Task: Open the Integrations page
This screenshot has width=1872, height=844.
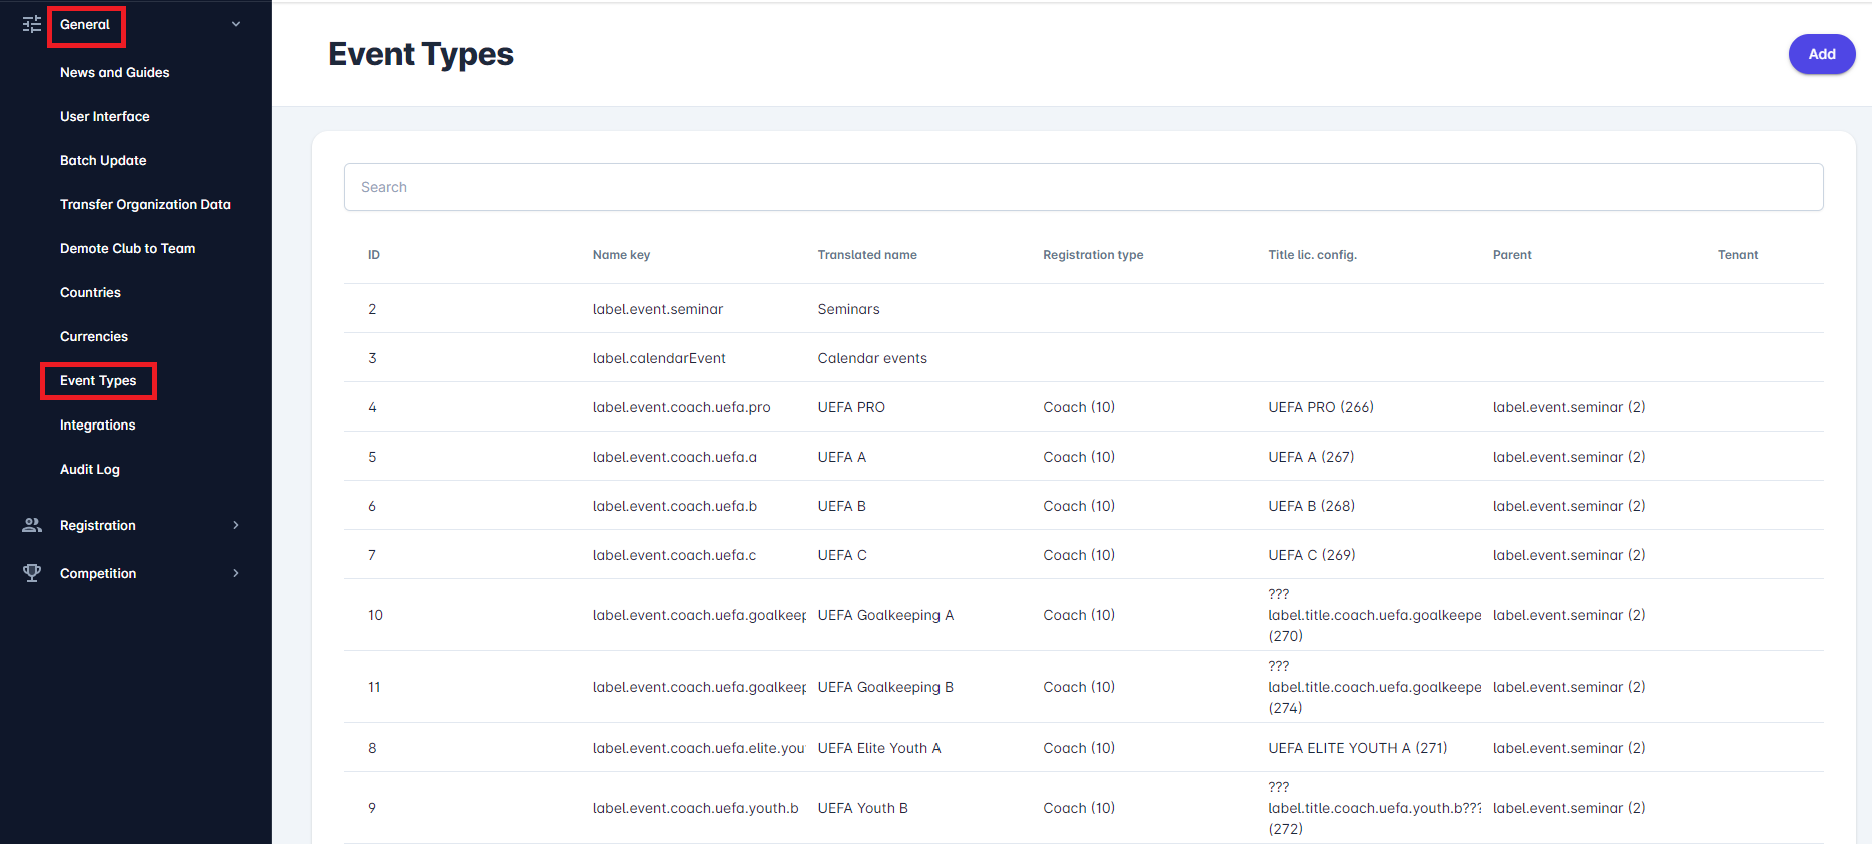Action: click(x=97, y=425)
